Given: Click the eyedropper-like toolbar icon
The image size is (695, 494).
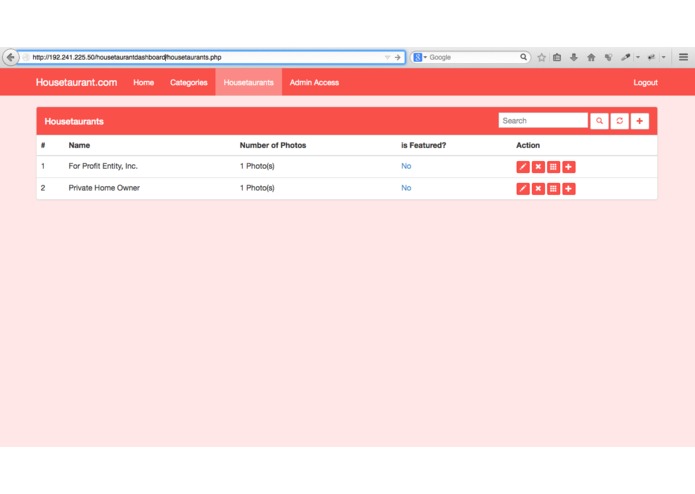Looking at the screenshot, I should click(625, 57).
